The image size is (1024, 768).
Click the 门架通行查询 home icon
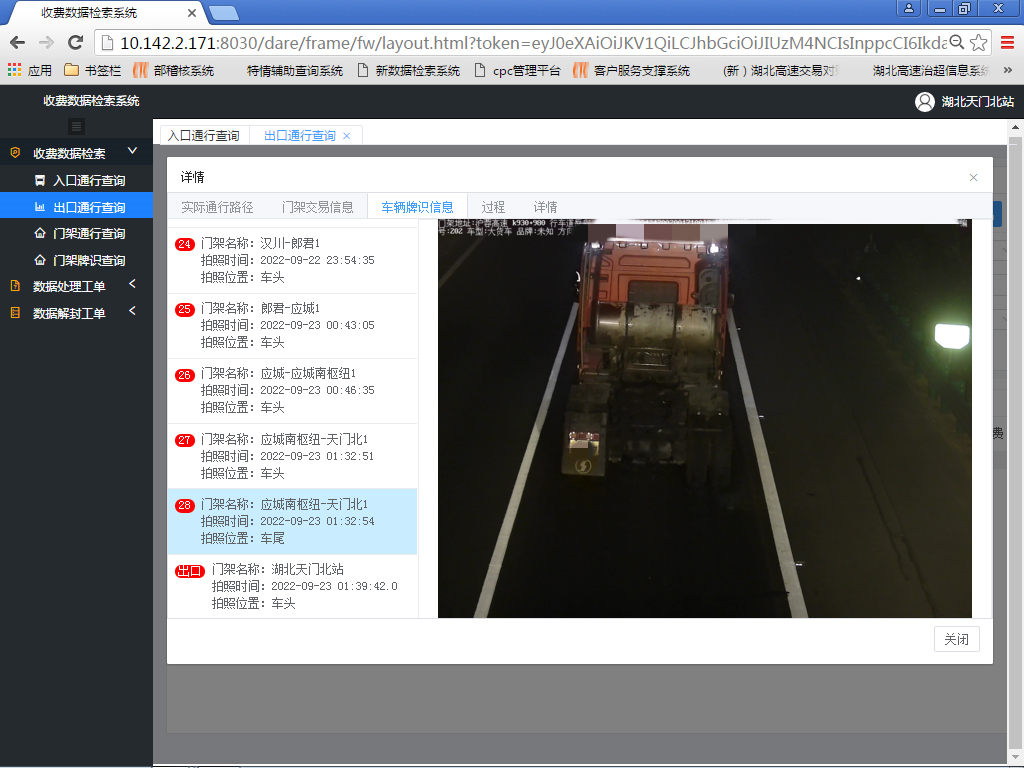point(40,233)
